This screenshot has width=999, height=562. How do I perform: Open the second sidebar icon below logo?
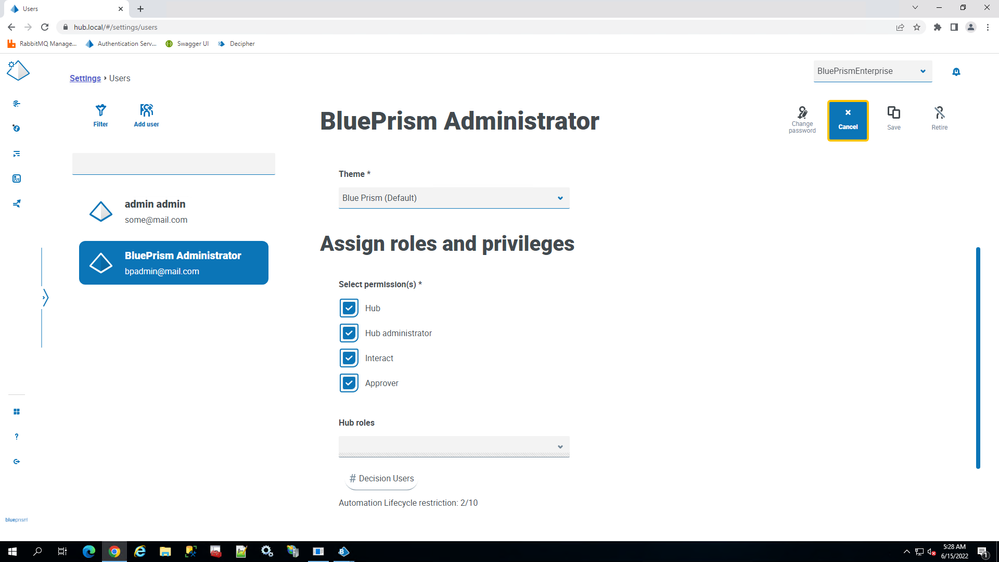tap(17, 128)
